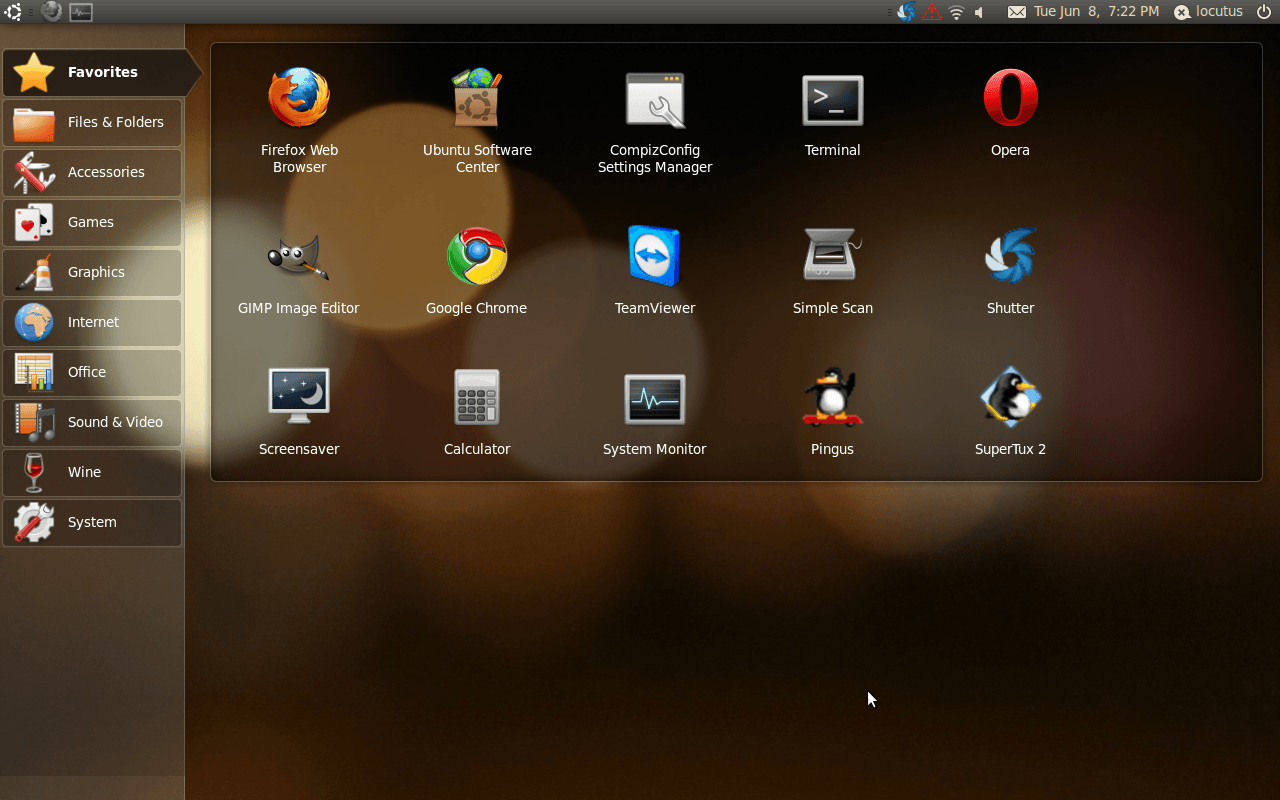This screenshot has width=1280, height=800.
Task: Show the Games category
Action: pyautogui.click(x=92, y=222)
